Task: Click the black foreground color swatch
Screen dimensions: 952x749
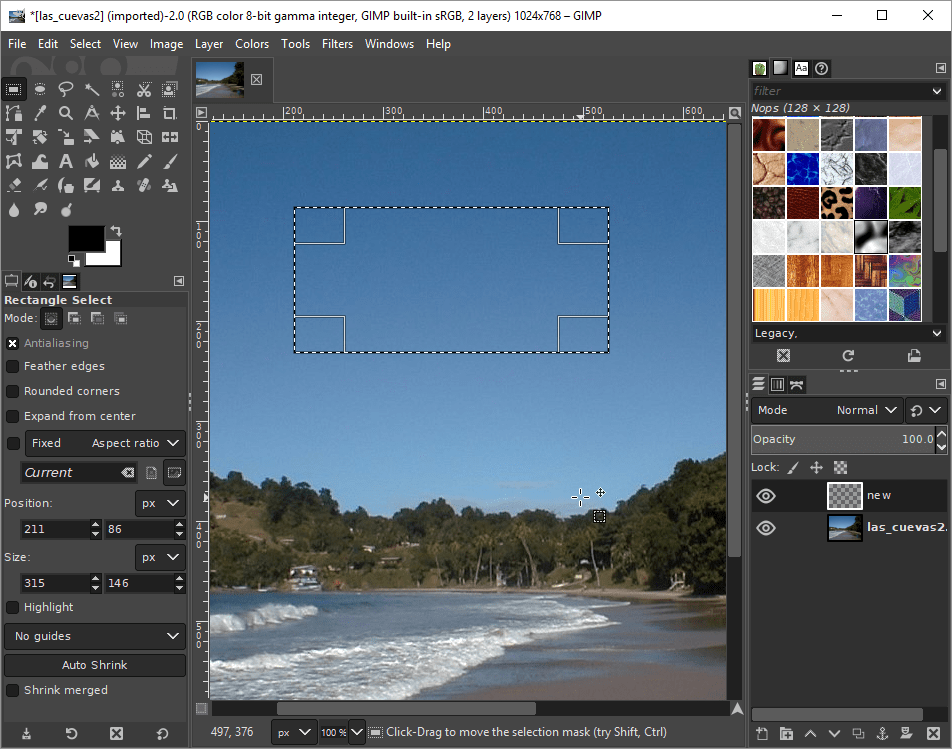Action: [85, 238]
